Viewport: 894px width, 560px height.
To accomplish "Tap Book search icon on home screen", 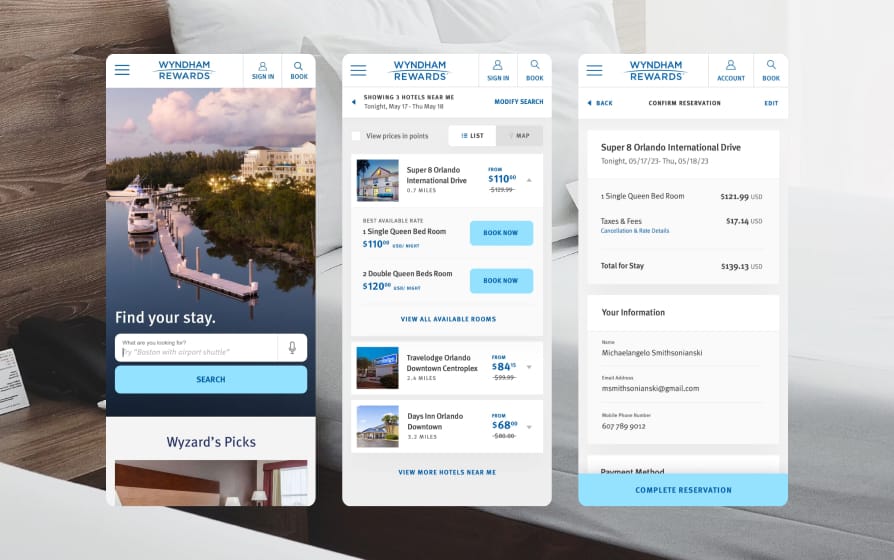I will pos(299,70).
